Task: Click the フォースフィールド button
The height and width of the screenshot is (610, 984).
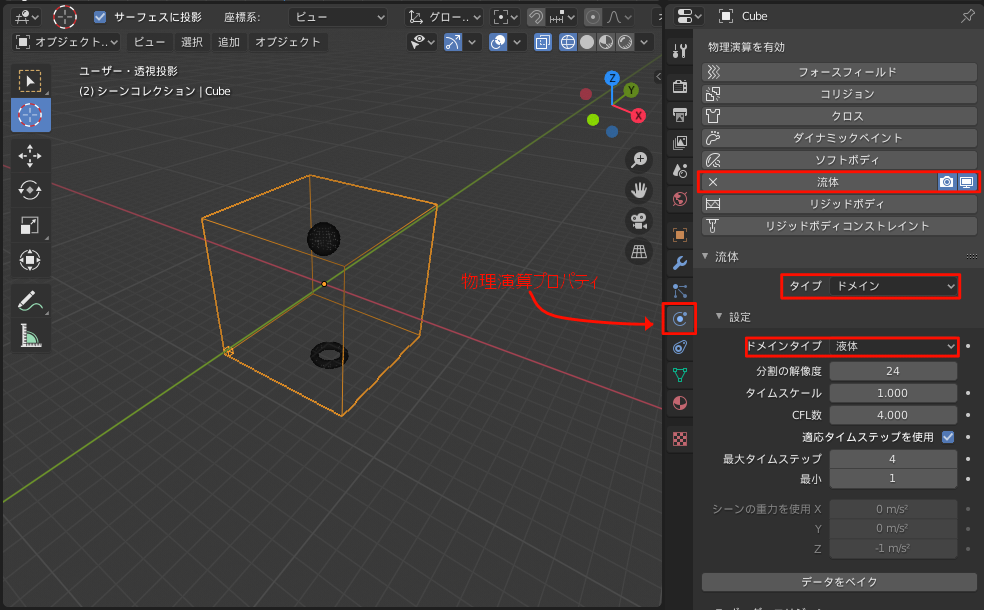Action: tap(839, 72)
